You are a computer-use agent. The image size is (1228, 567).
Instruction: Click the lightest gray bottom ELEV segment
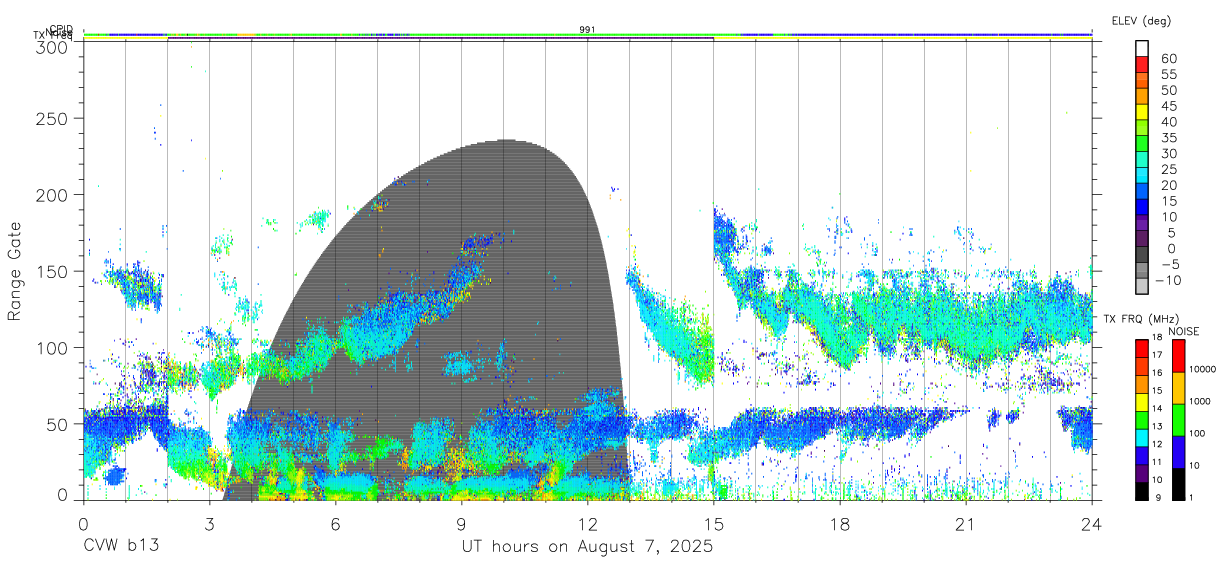[x=1142, y=285]
